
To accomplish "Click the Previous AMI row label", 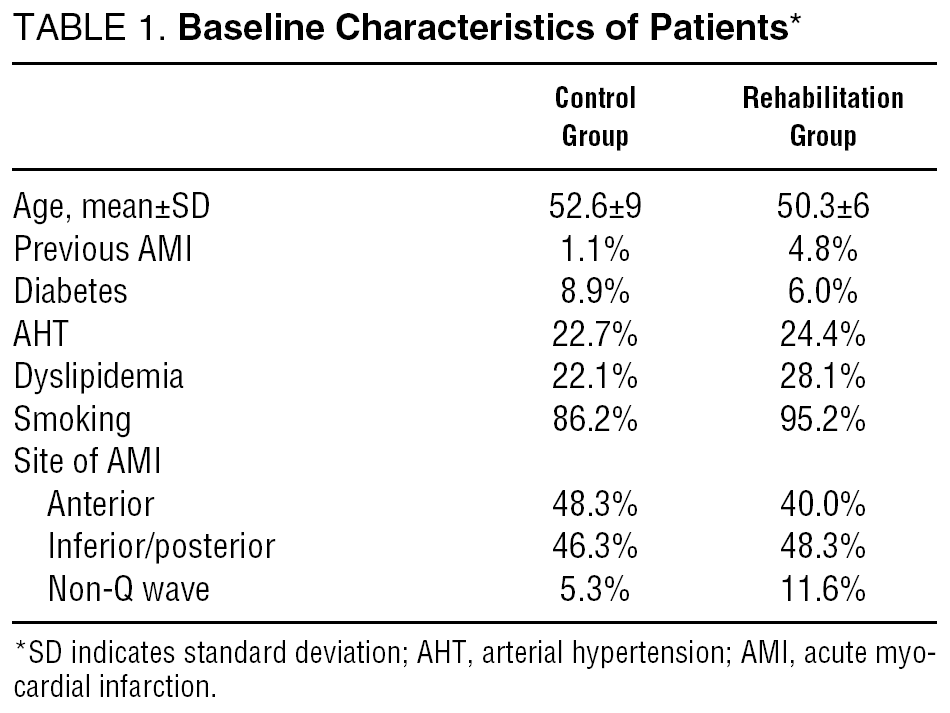I will 102,249.
